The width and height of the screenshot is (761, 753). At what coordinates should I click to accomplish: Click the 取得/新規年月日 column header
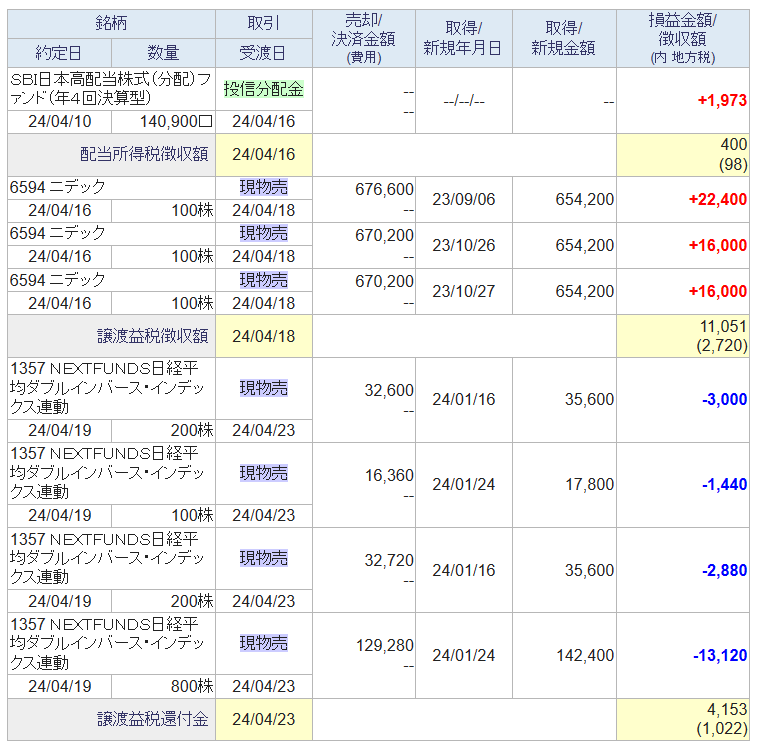pyautogui.click(x=463, y=38)
